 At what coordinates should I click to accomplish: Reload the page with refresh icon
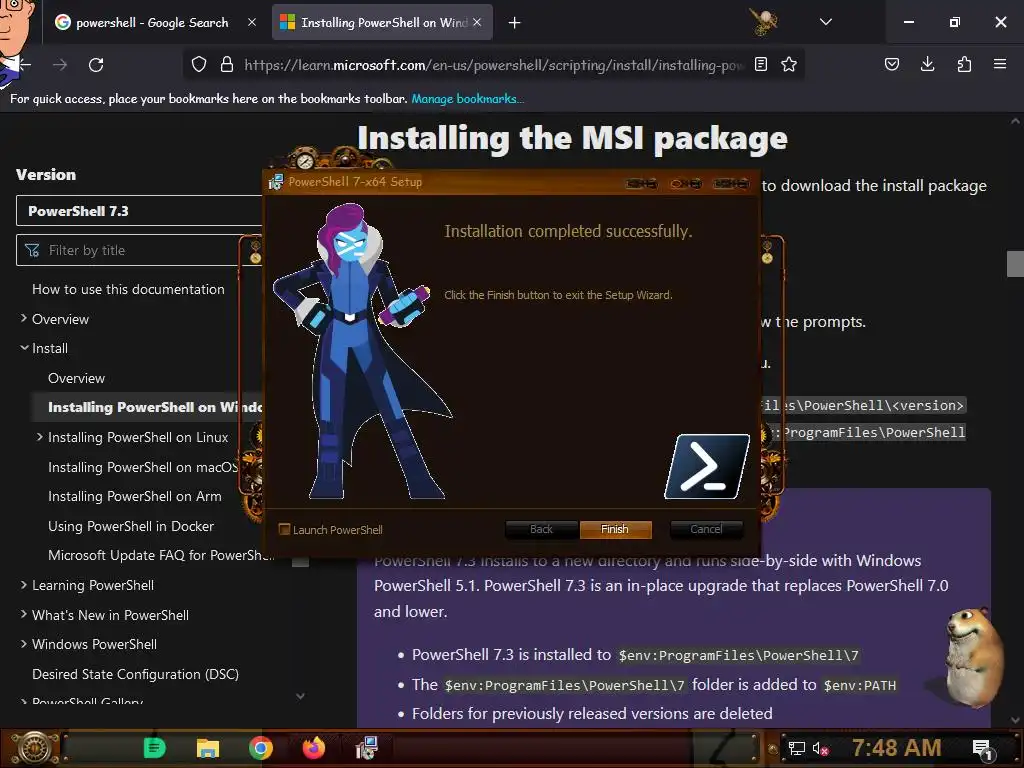(96, 65)
